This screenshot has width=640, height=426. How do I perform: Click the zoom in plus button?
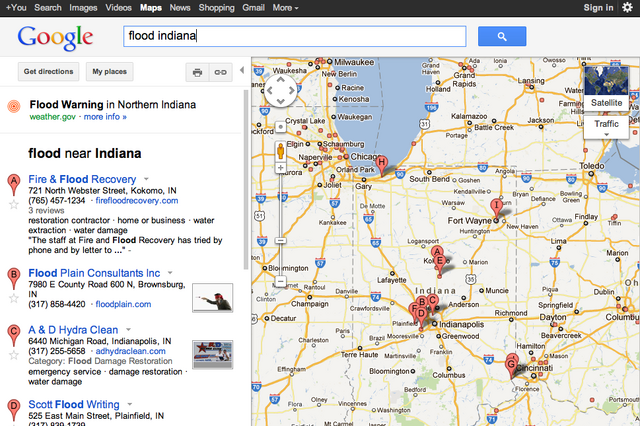point(280,168)
